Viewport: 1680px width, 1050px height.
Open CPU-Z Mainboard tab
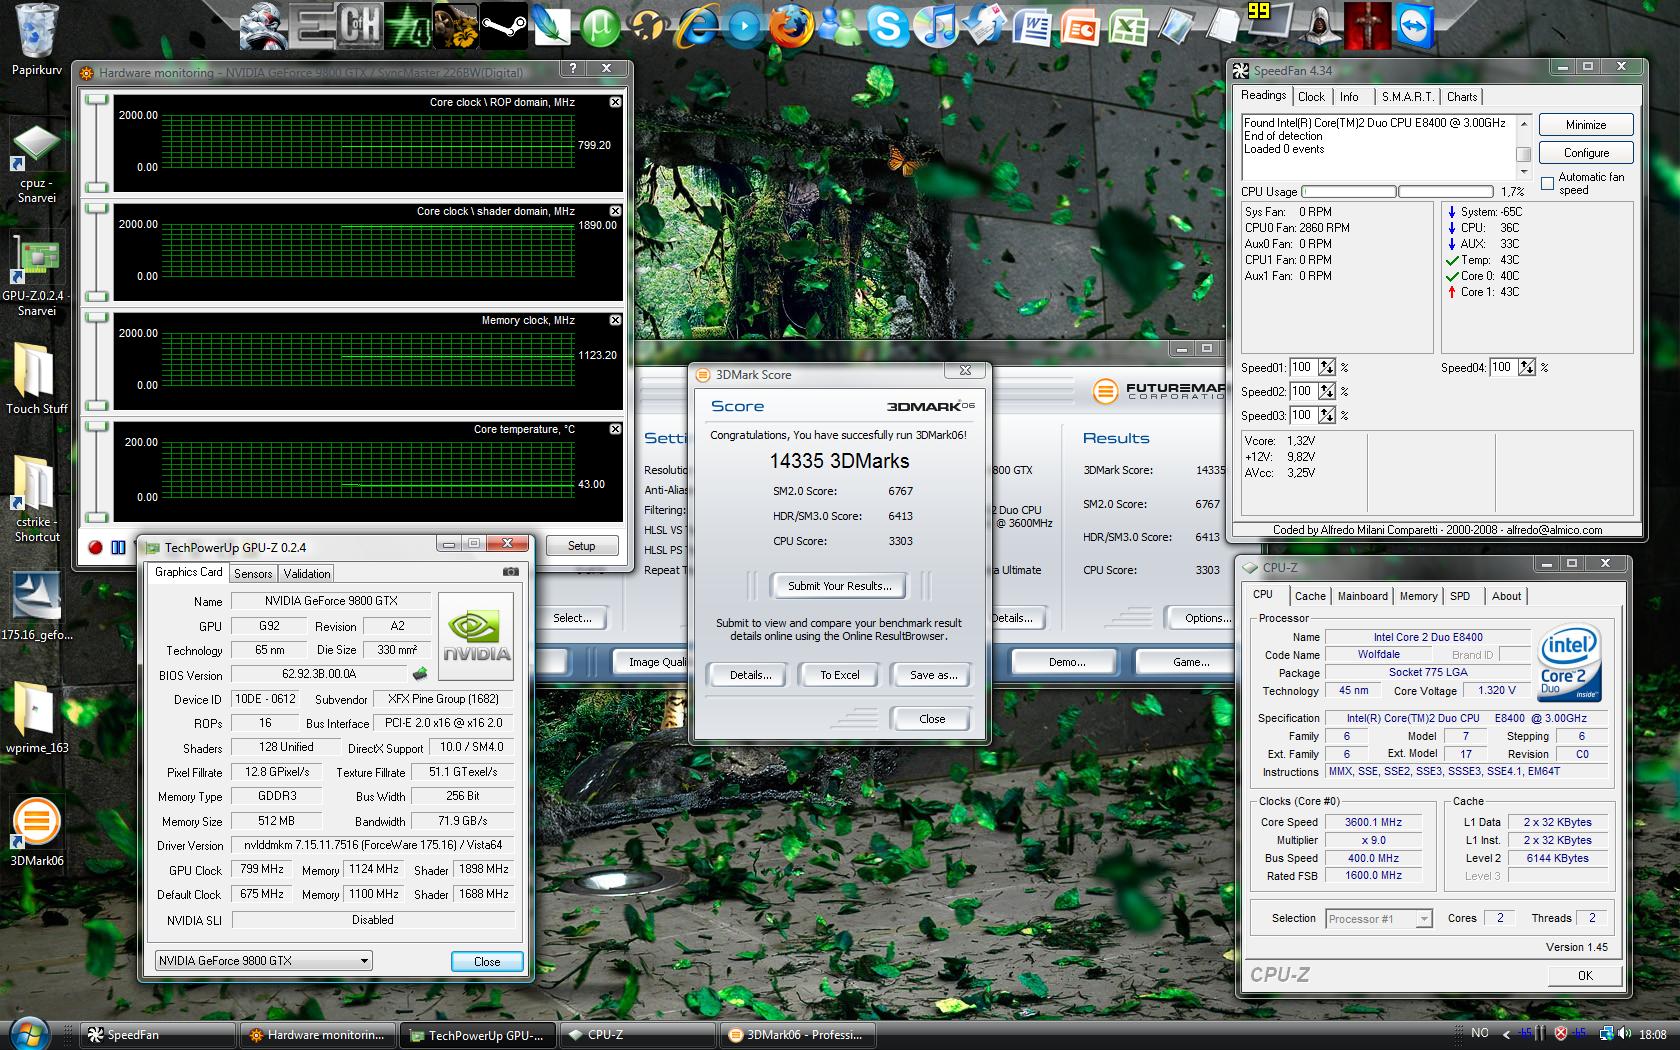tap(1363, 596)
